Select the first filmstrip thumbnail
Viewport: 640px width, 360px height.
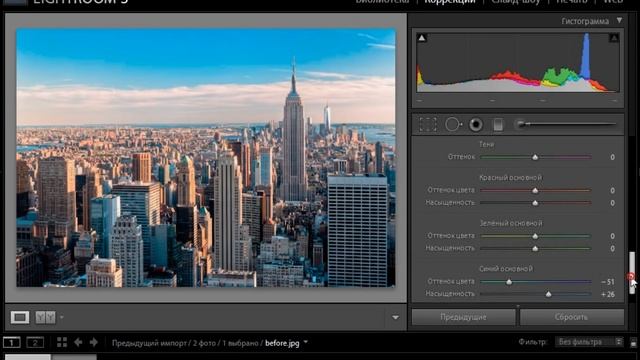tap(27, 357)
